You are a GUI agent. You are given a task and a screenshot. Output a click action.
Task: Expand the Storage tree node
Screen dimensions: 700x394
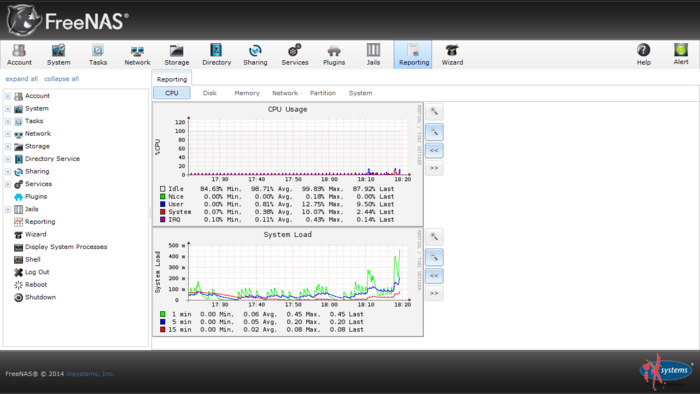[8, 146]
